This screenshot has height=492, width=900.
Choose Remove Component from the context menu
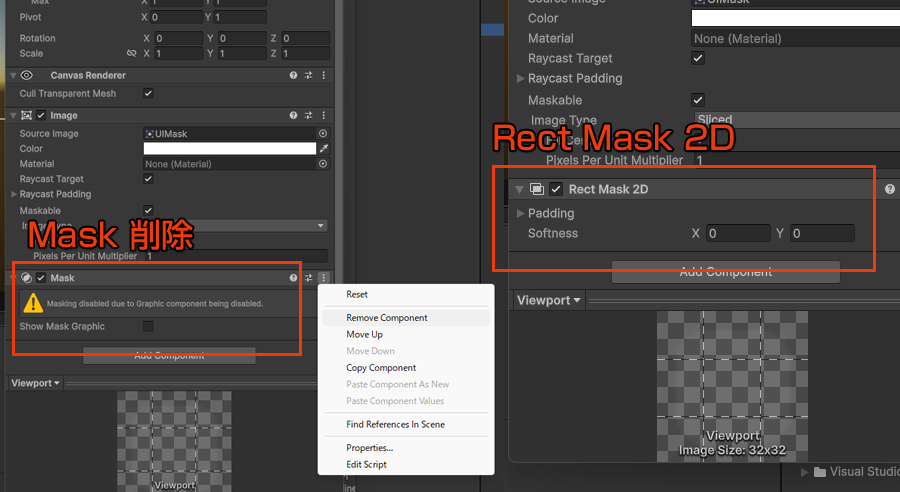point(386,318)
